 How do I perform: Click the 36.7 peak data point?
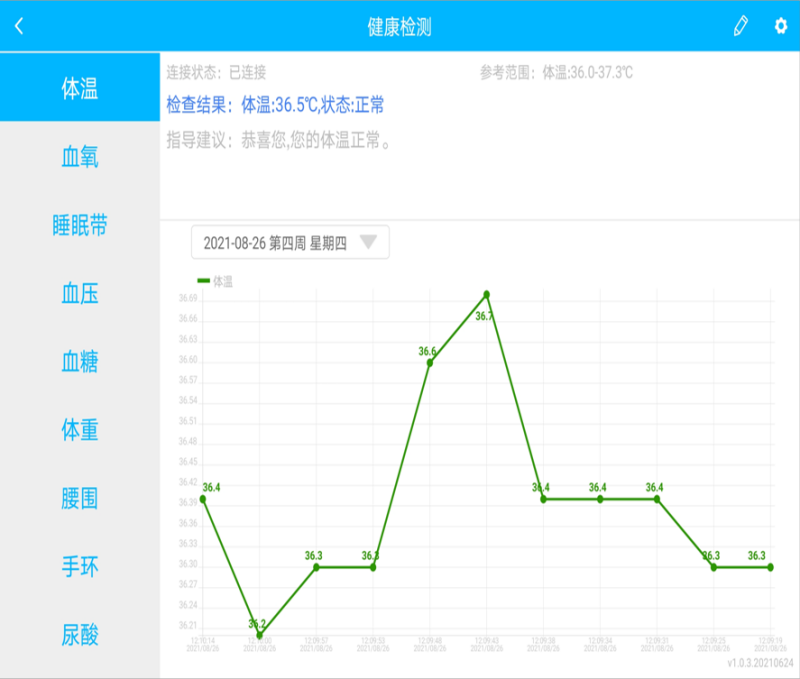487,295
